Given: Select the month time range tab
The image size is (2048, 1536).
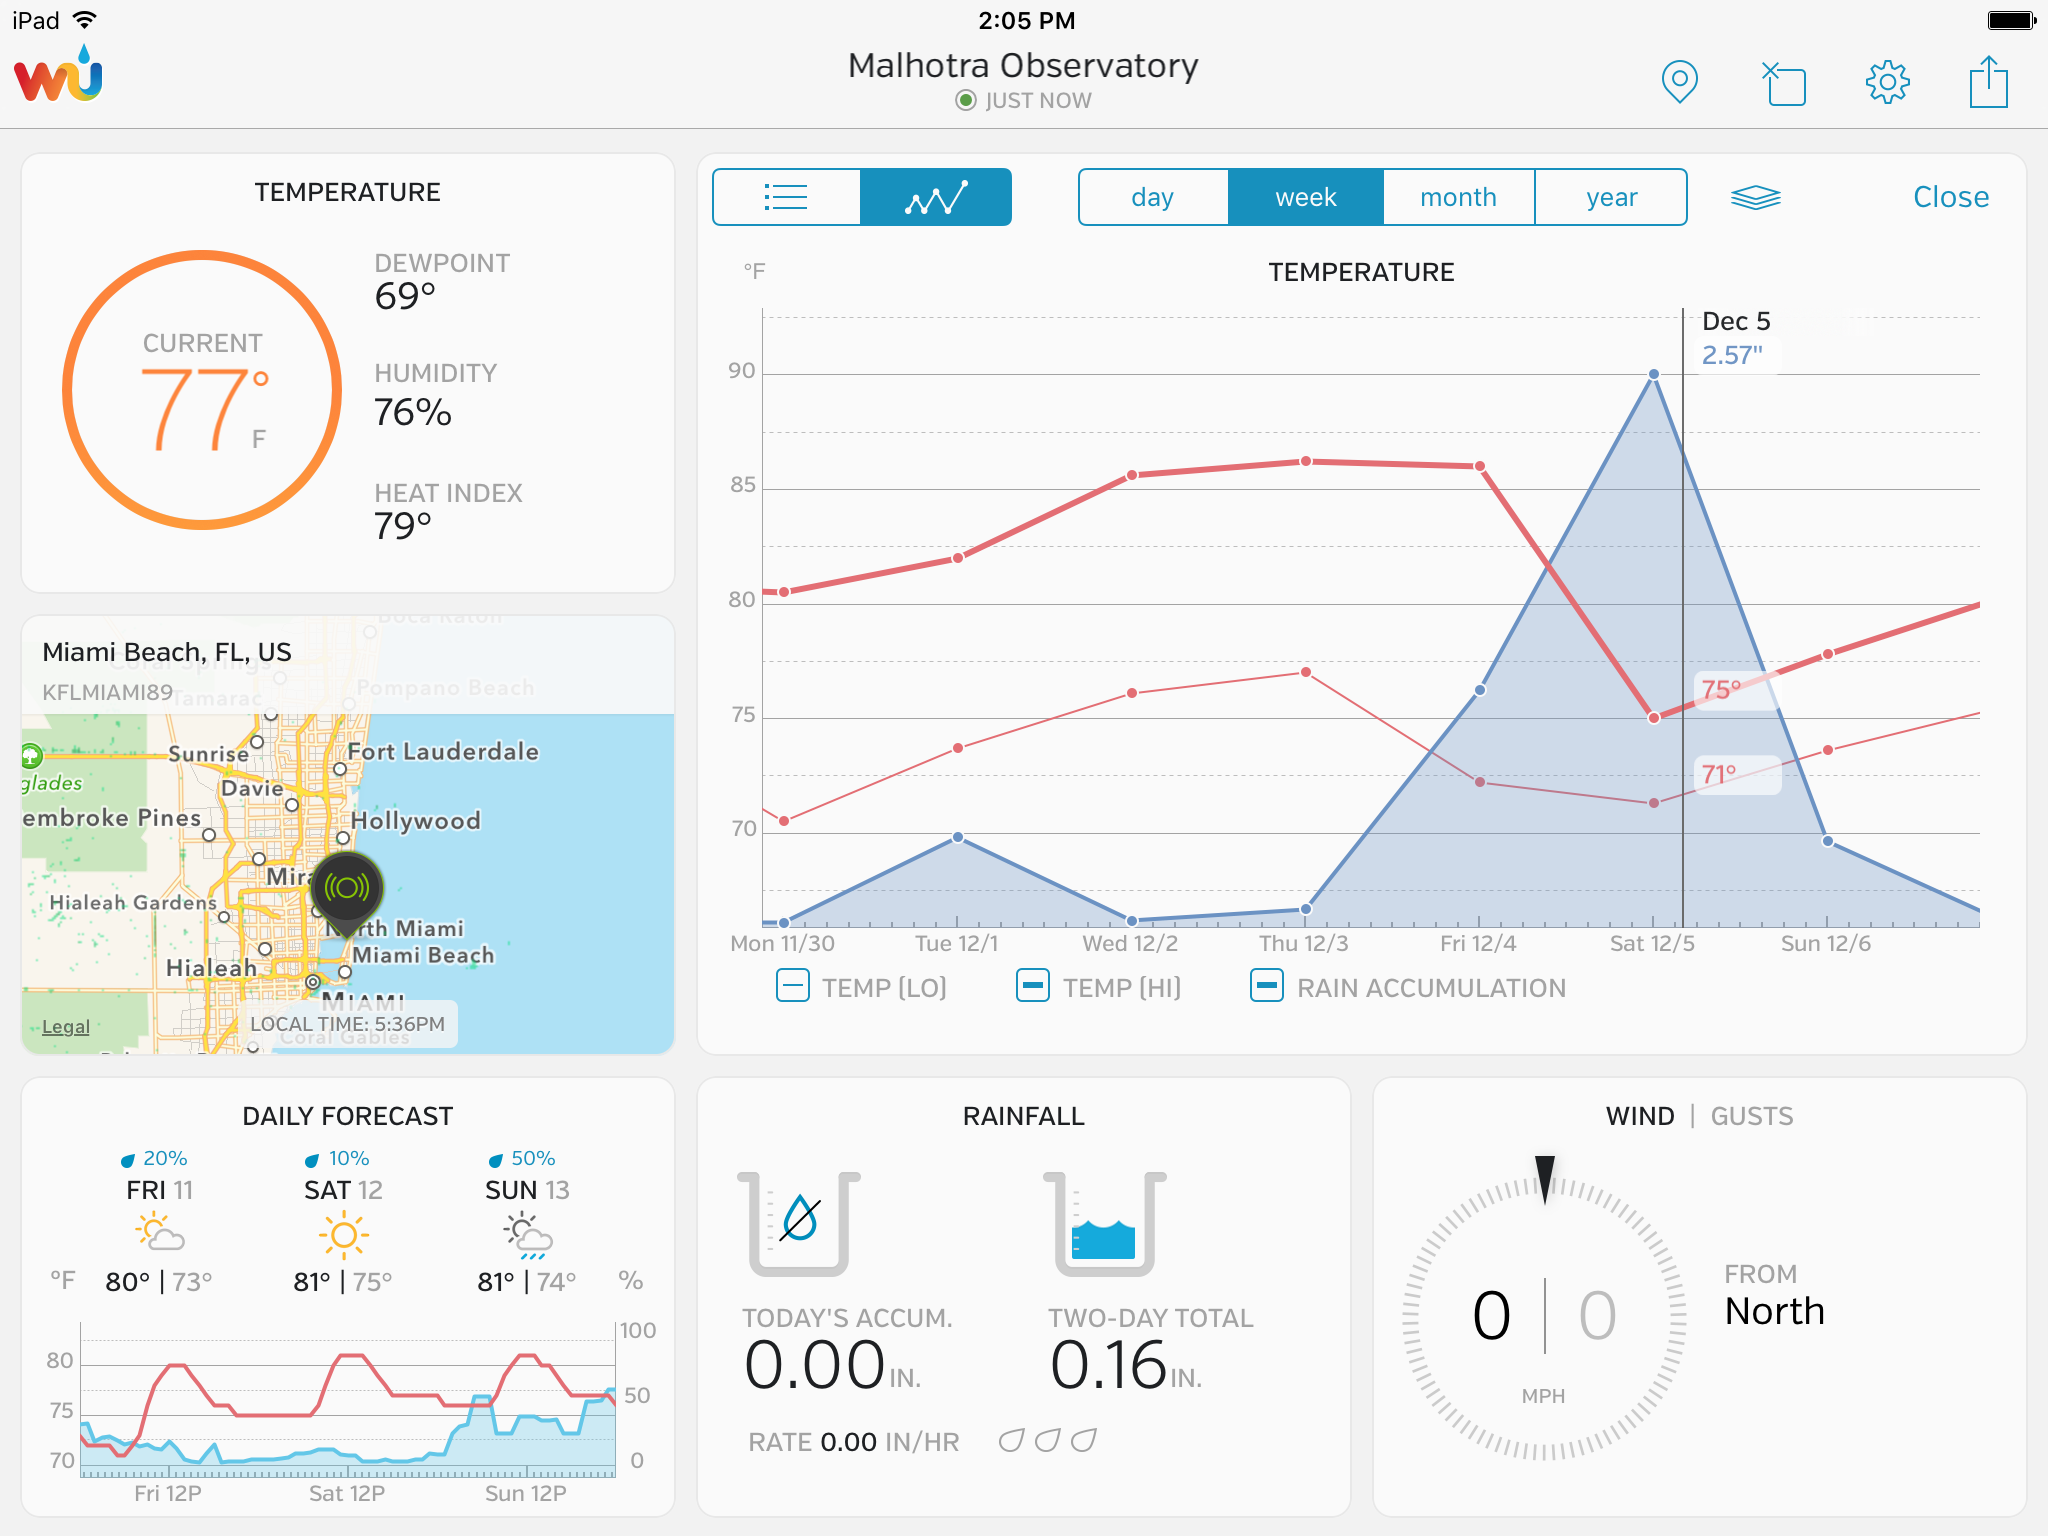Looking at the screenshot, I should coord(1458,197).
